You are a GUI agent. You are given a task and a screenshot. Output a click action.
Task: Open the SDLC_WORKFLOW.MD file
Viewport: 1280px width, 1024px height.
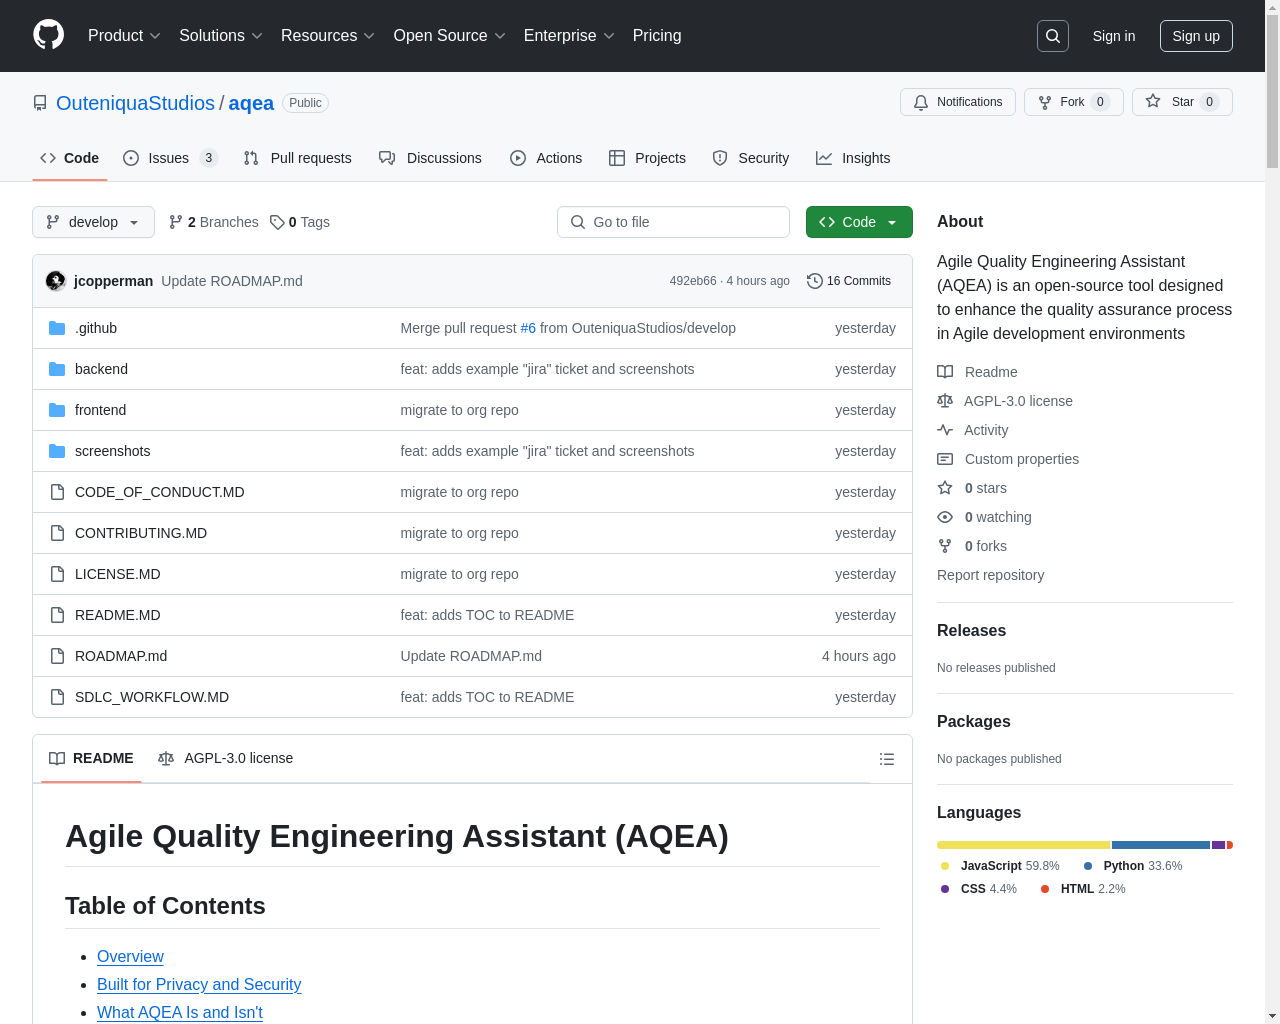coord(152,697)
